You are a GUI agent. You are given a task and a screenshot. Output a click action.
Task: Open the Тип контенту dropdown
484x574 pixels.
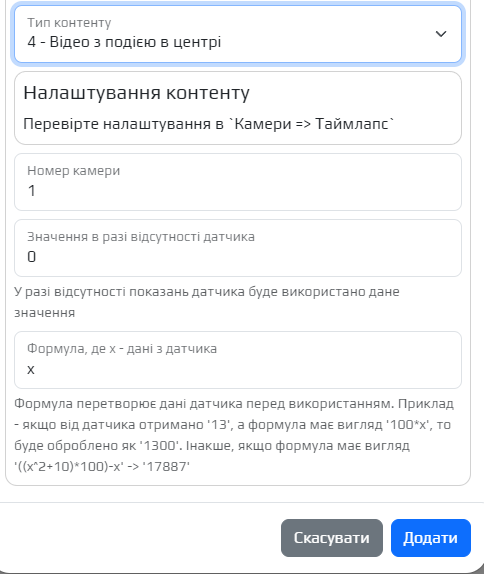238,34
